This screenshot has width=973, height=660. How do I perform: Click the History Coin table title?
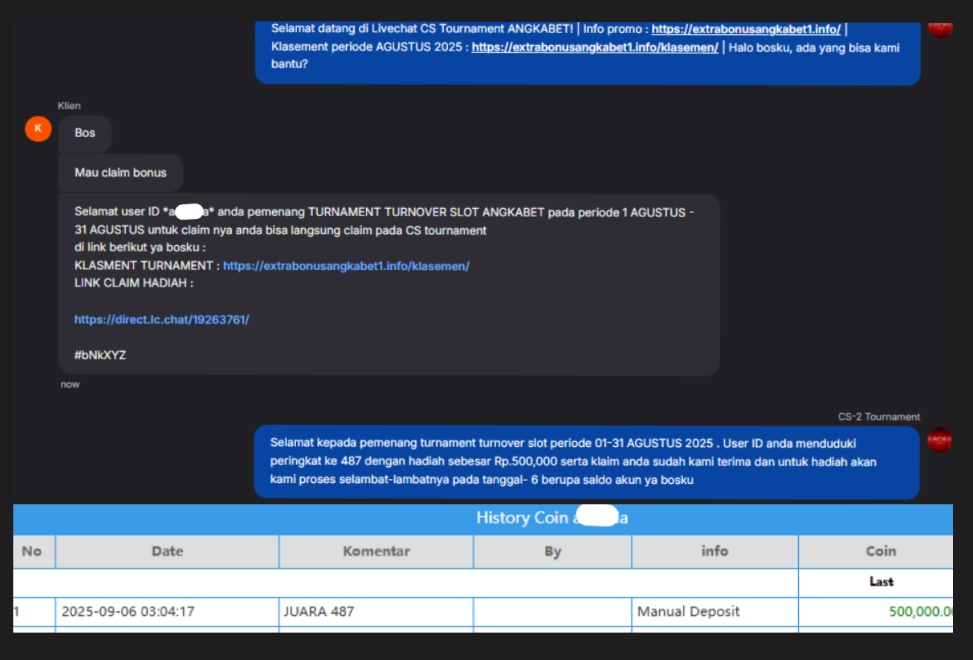tap(552, 518)
